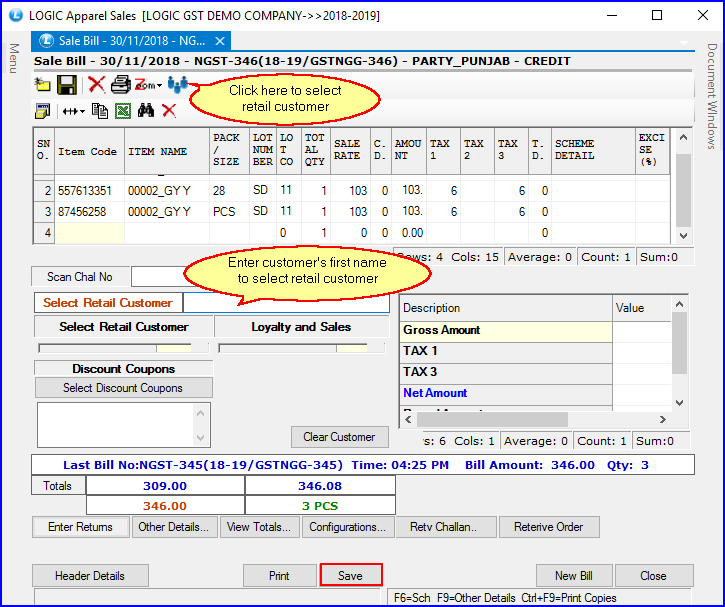Click the red X icon after the binoculars
This screenshot has width=725, height=607.
[x=169, y=110]
